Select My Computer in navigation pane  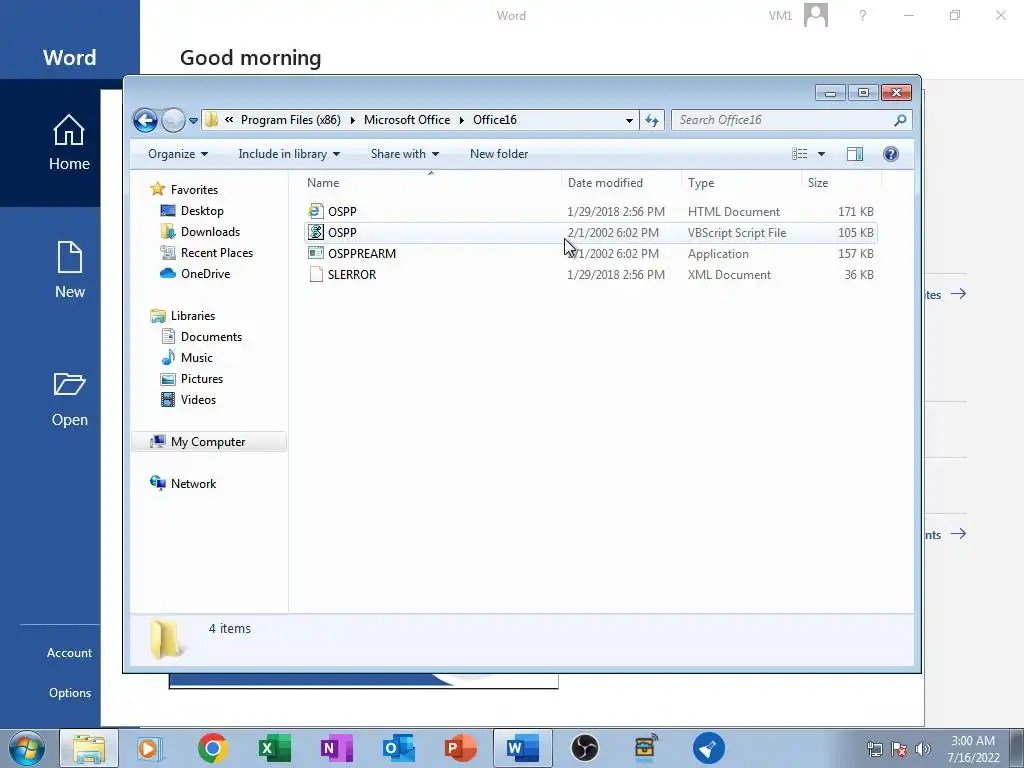(208, 441)
